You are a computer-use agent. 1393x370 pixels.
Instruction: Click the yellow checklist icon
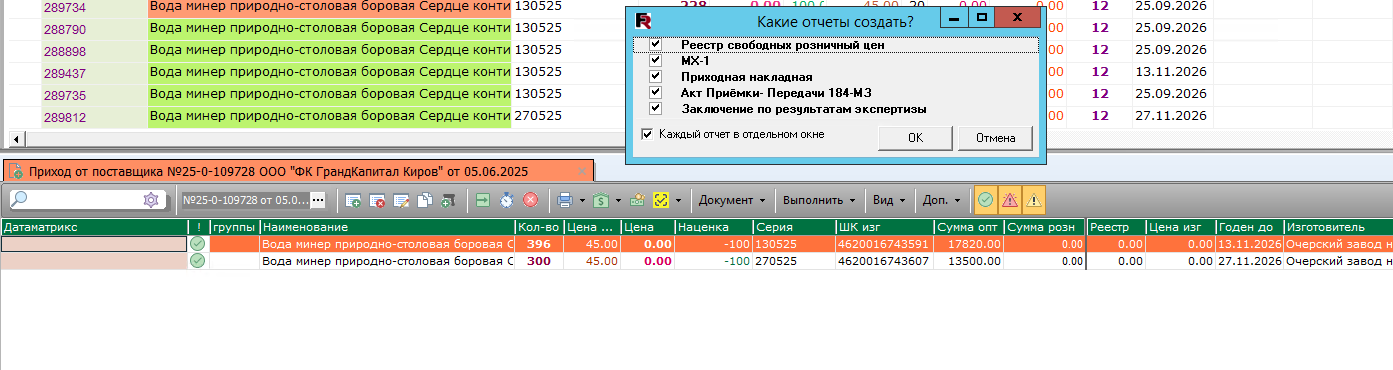(x=661, y=200)
